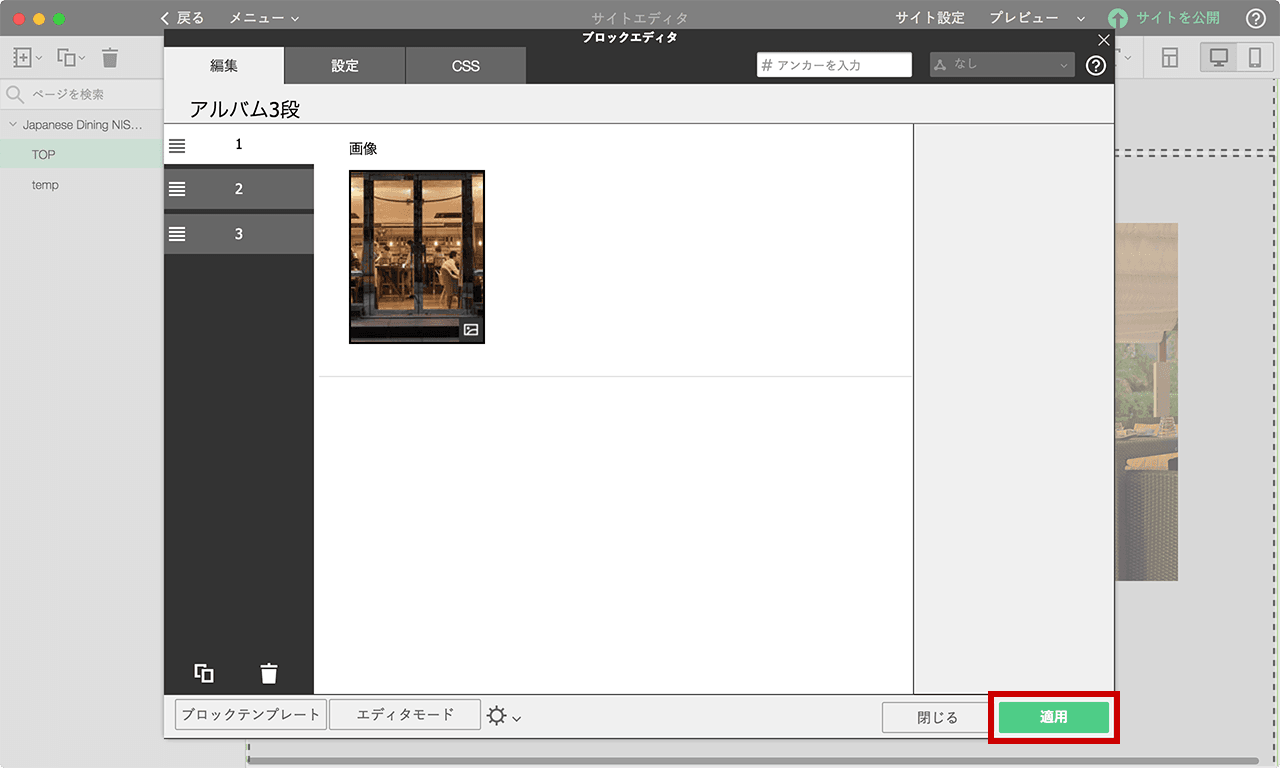
Task: Click the magnifier search icon in sidebar
Action: coord(15,94)
